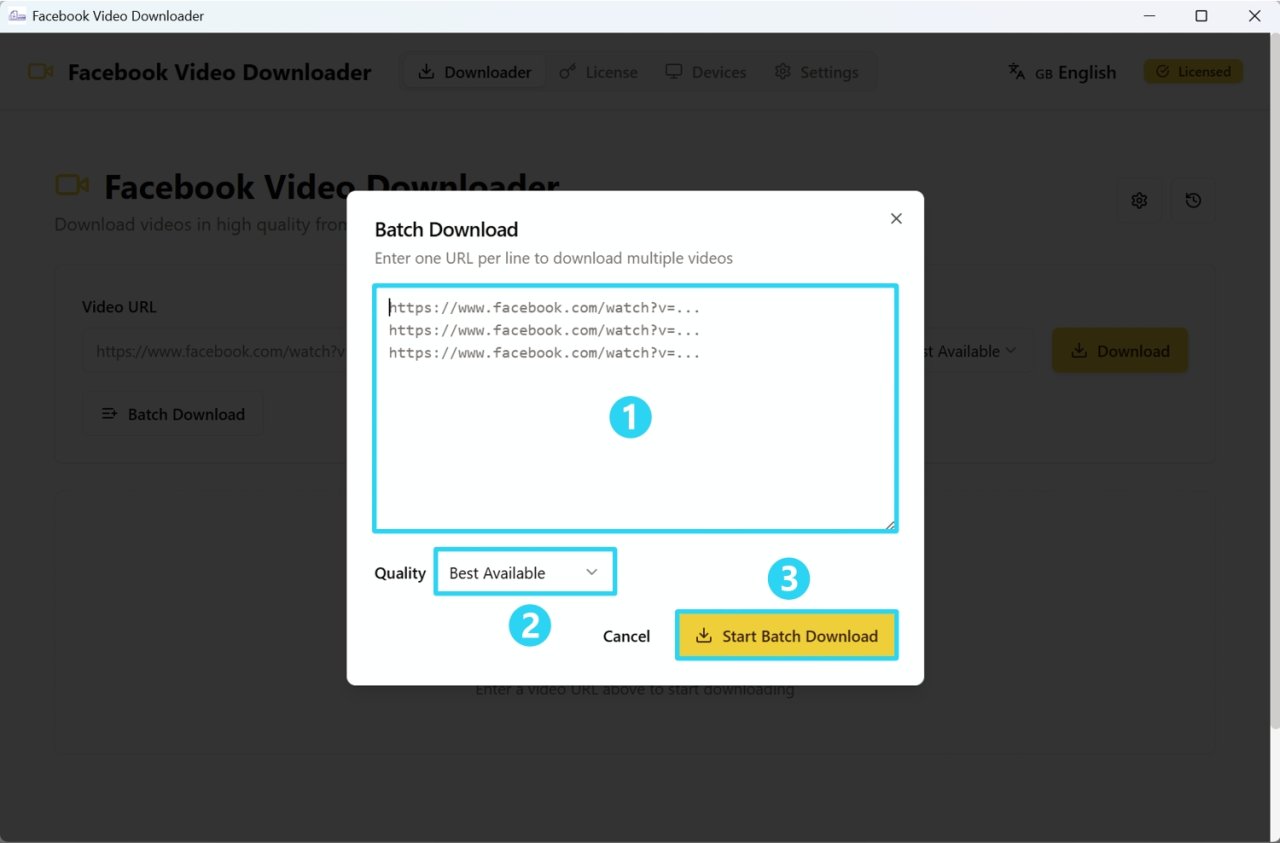This screenshot has height=843, width=1280.
Task: Expand the Best Available quality selector
Action: [524, 571]
